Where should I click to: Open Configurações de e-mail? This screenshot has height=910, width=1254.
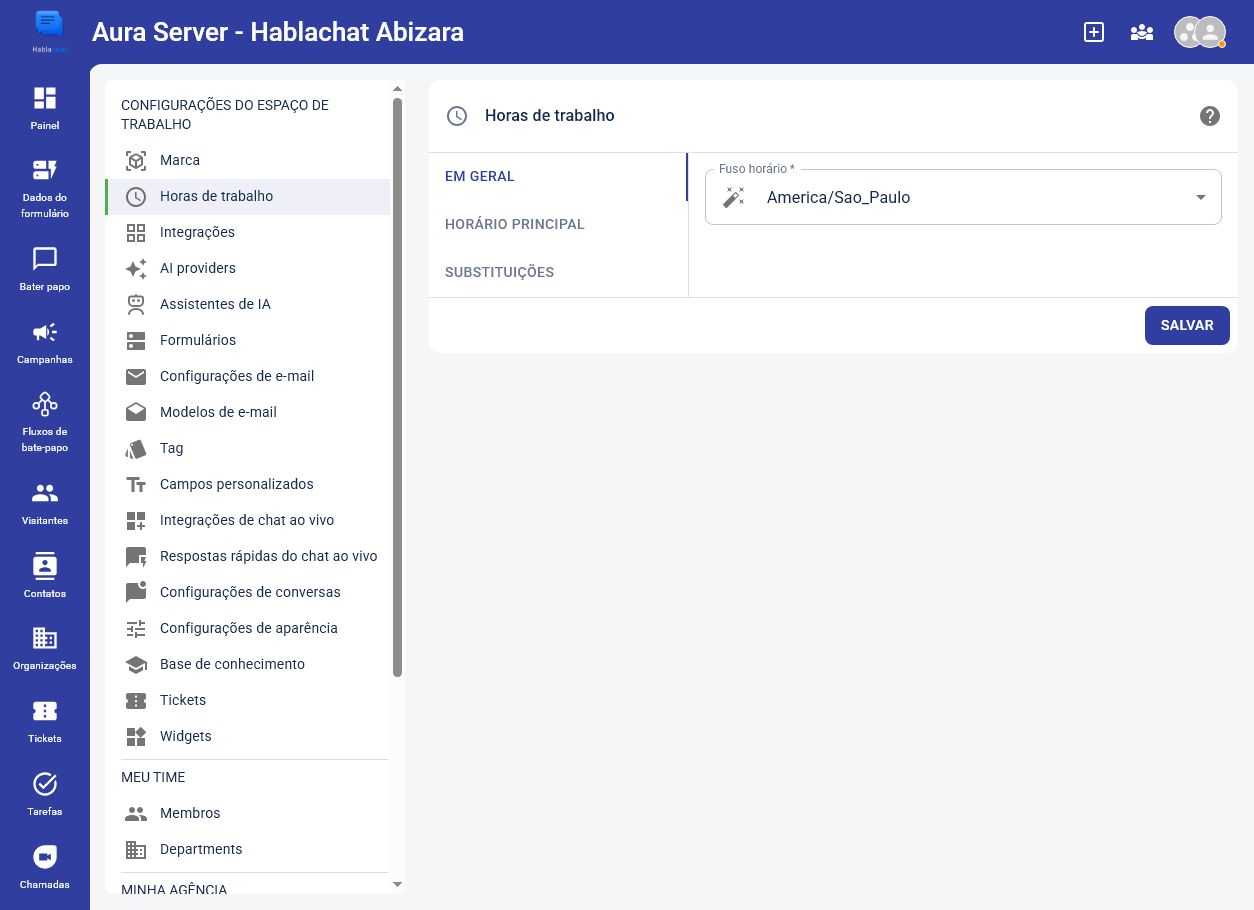click(x=247, y=376)
